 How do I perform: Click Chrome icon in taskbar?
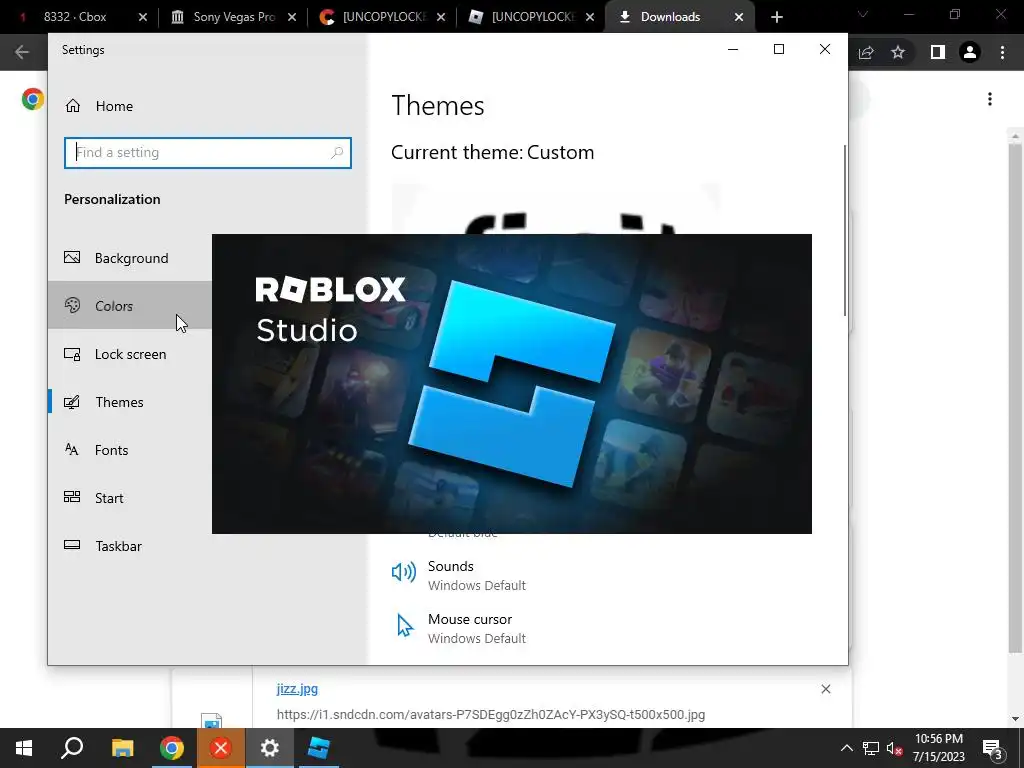172,748
